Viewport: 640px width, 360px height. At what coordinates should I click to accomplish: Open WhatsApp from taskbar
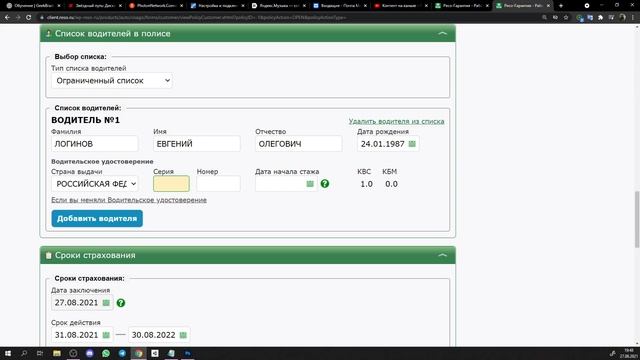point(106,353)
